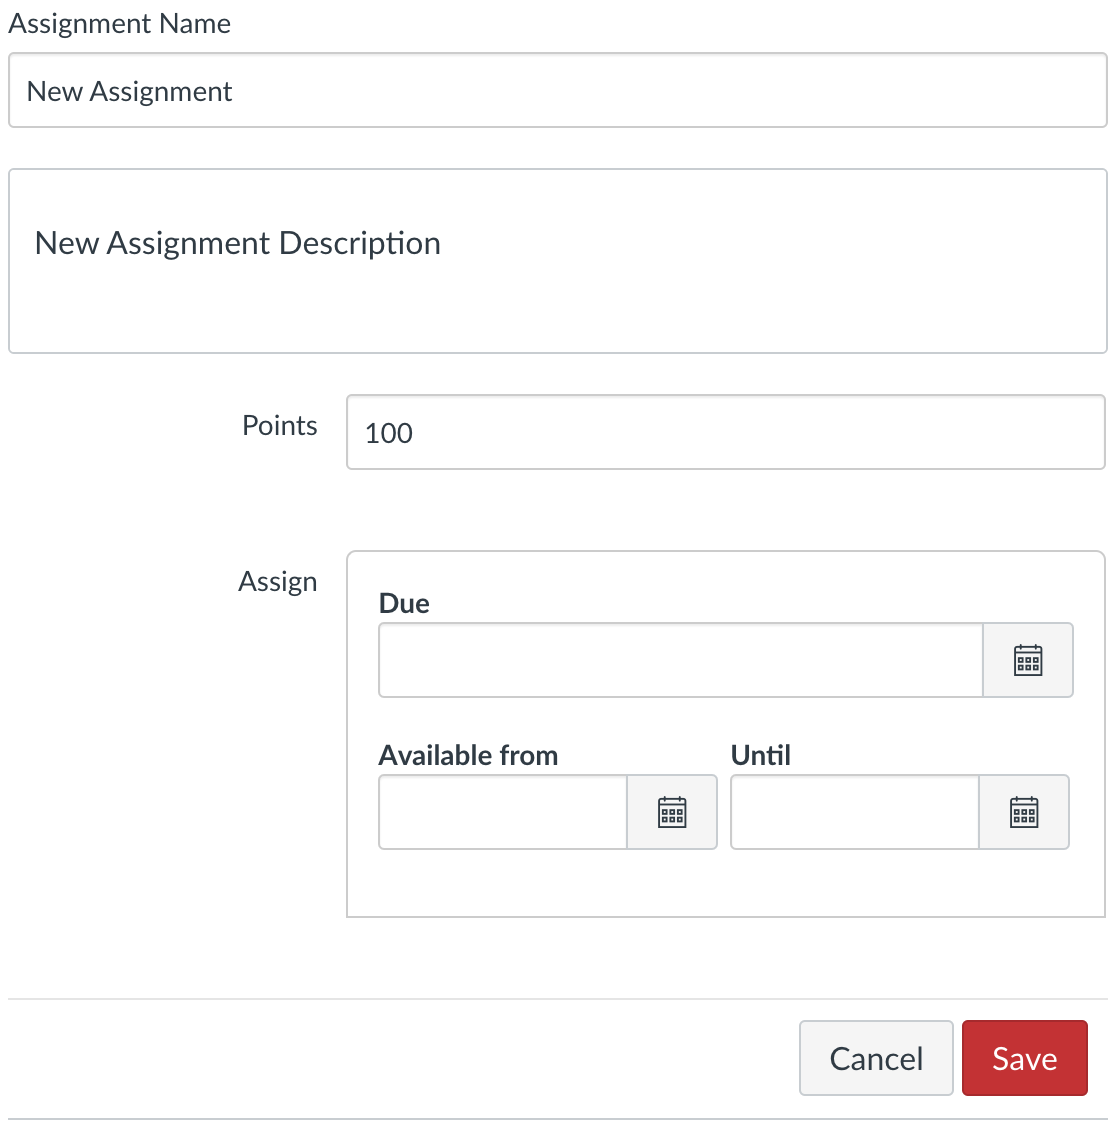Viewport: 1112px width, 1130px height.
Task: Click the bold Until label
Action: pyautogui.click(x=760, y=755)
